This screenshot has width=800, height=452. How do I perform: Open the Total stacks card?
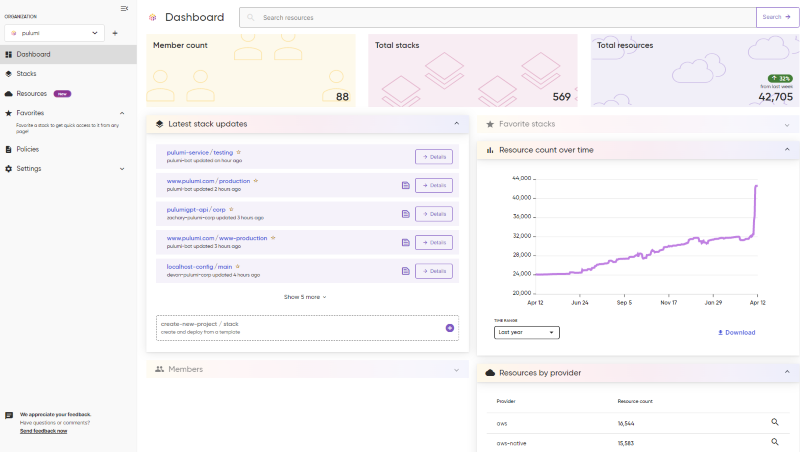[473, 70]
